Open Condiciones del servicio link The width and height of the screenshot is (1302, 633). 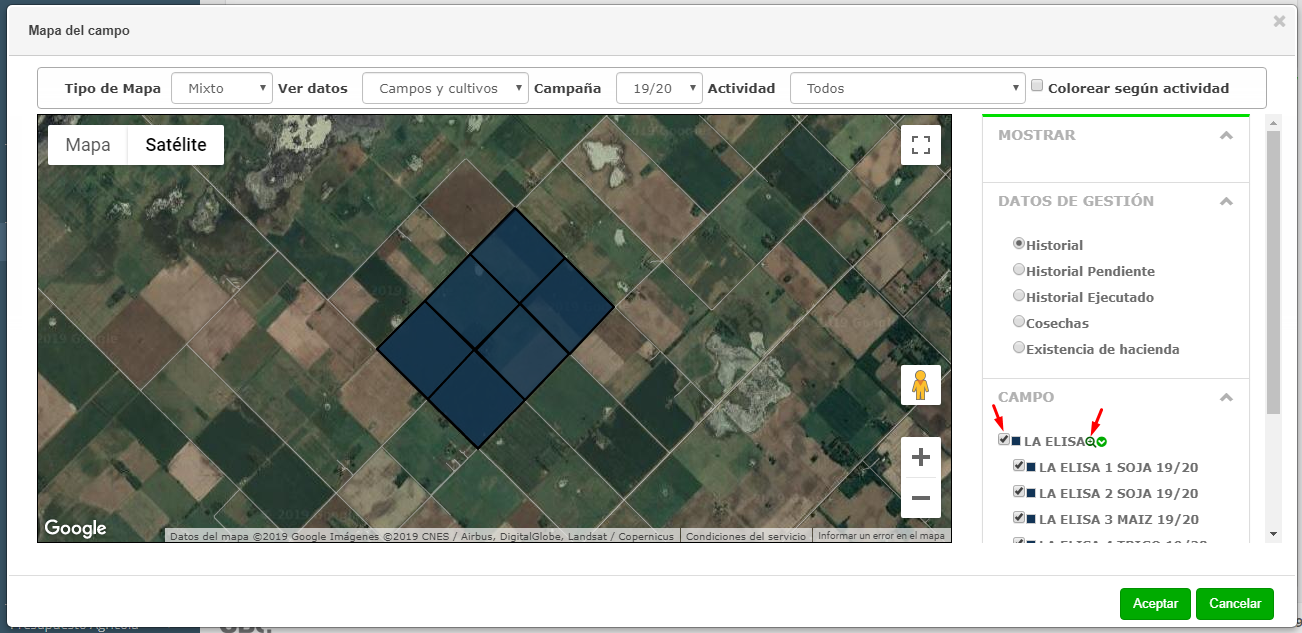[x=746, y=536]
